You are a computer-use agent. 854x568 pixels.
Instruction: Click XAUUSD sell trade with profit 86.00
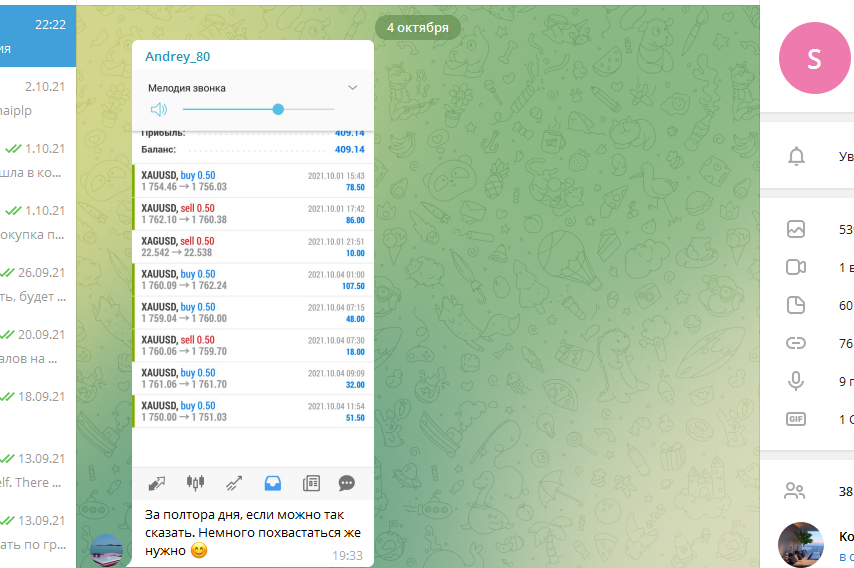tap(253, 213)
